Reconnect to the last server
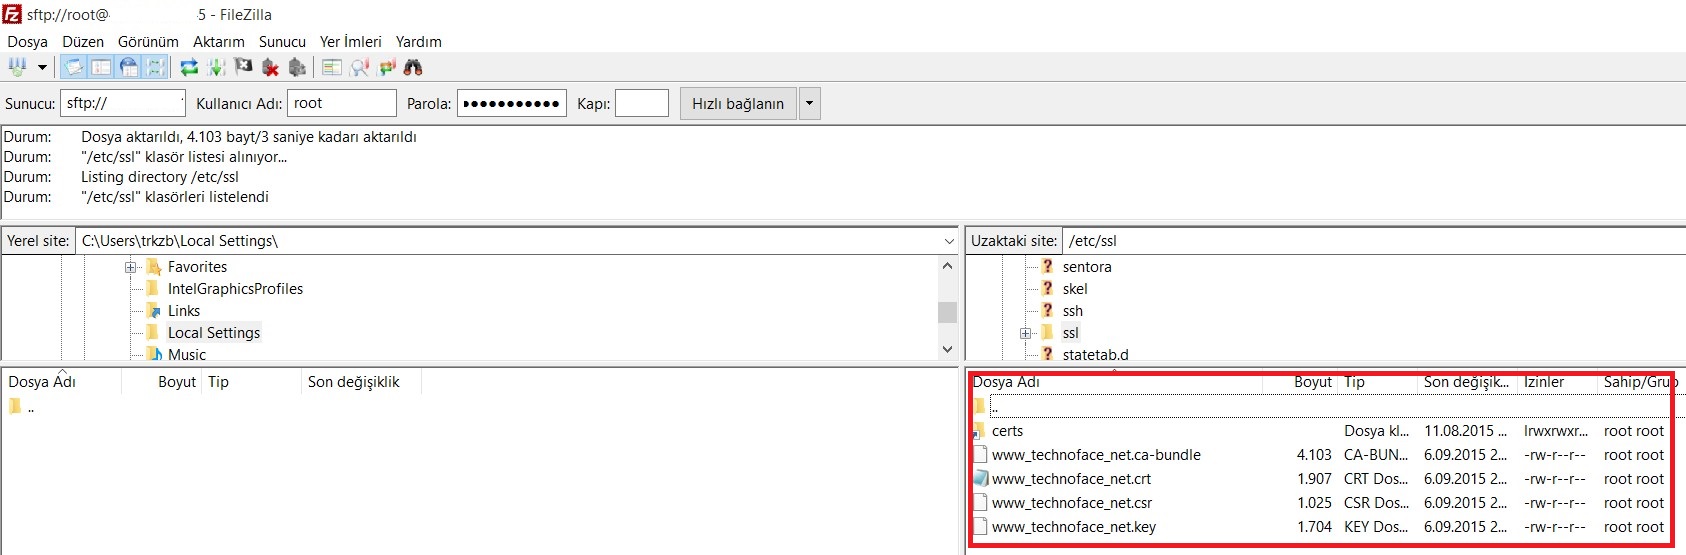This screenshot has width=1686, height=555. [x=297, y=67]
